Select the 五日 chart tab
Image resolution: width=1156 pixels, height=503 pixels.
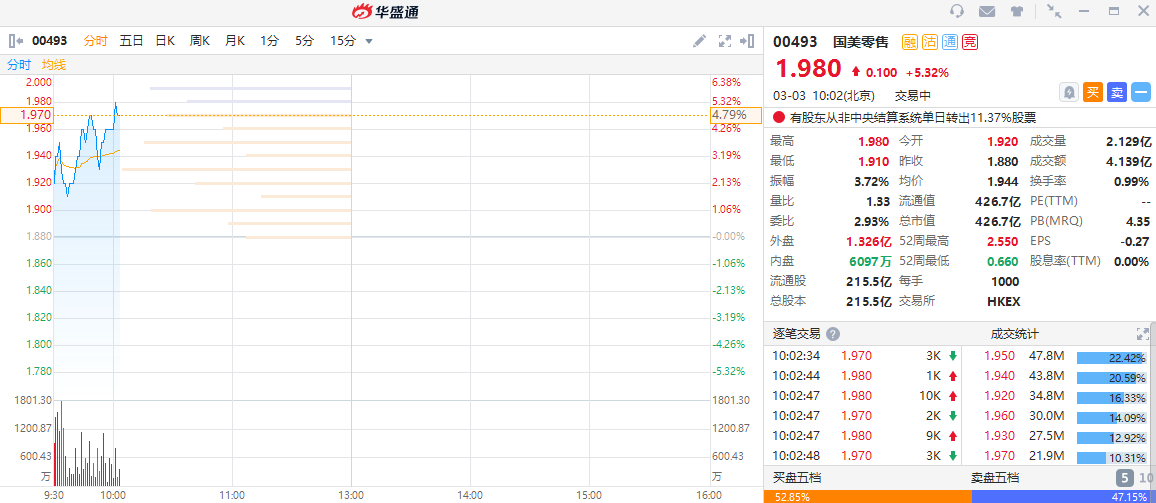click(x=131, y=41)
